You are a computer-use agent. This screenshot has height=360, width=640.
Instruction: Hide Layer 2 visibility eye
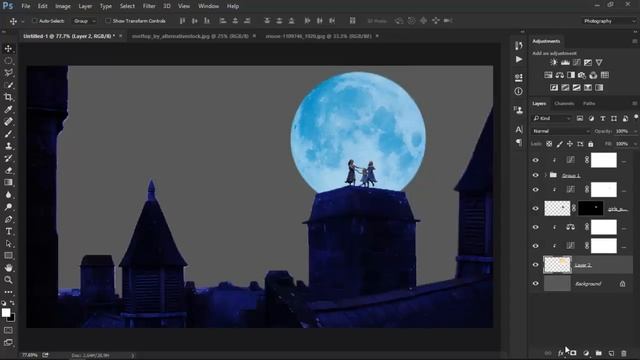[536, 265]
